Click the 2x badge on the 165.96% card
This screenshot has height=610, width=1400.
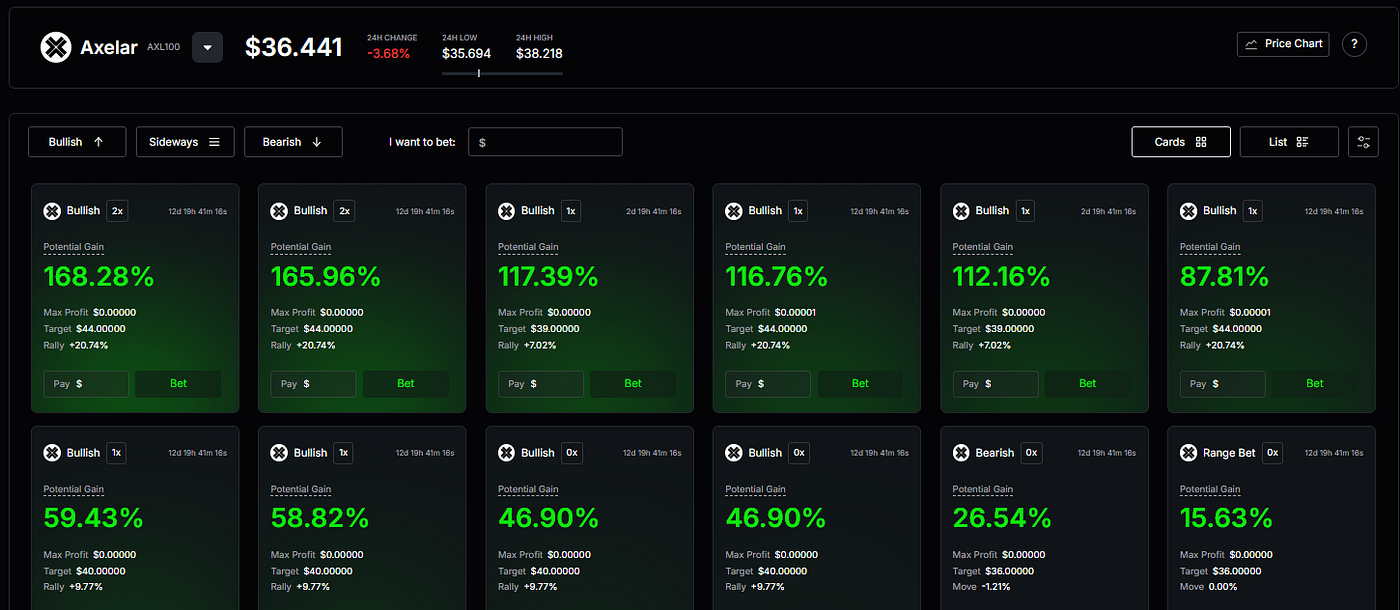click(x=344, y=211)
